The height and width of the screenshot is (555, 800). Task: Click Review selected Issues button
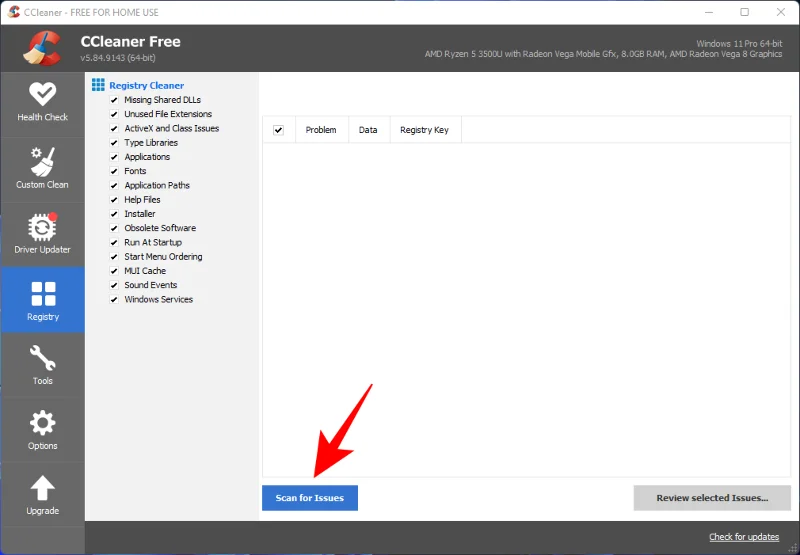coord(711,498)
